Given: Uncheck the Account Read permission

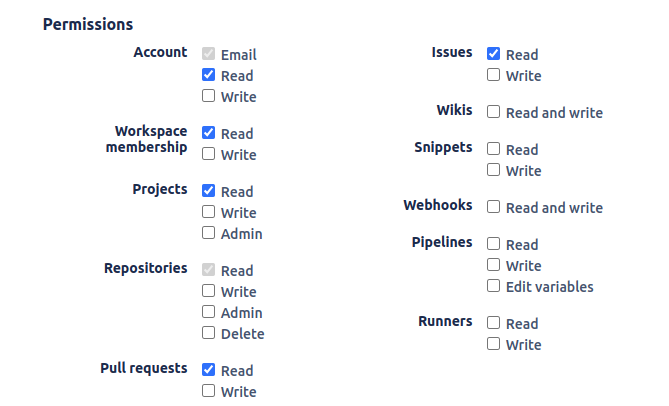Looking at the screenshot, I should pos(208,75).
